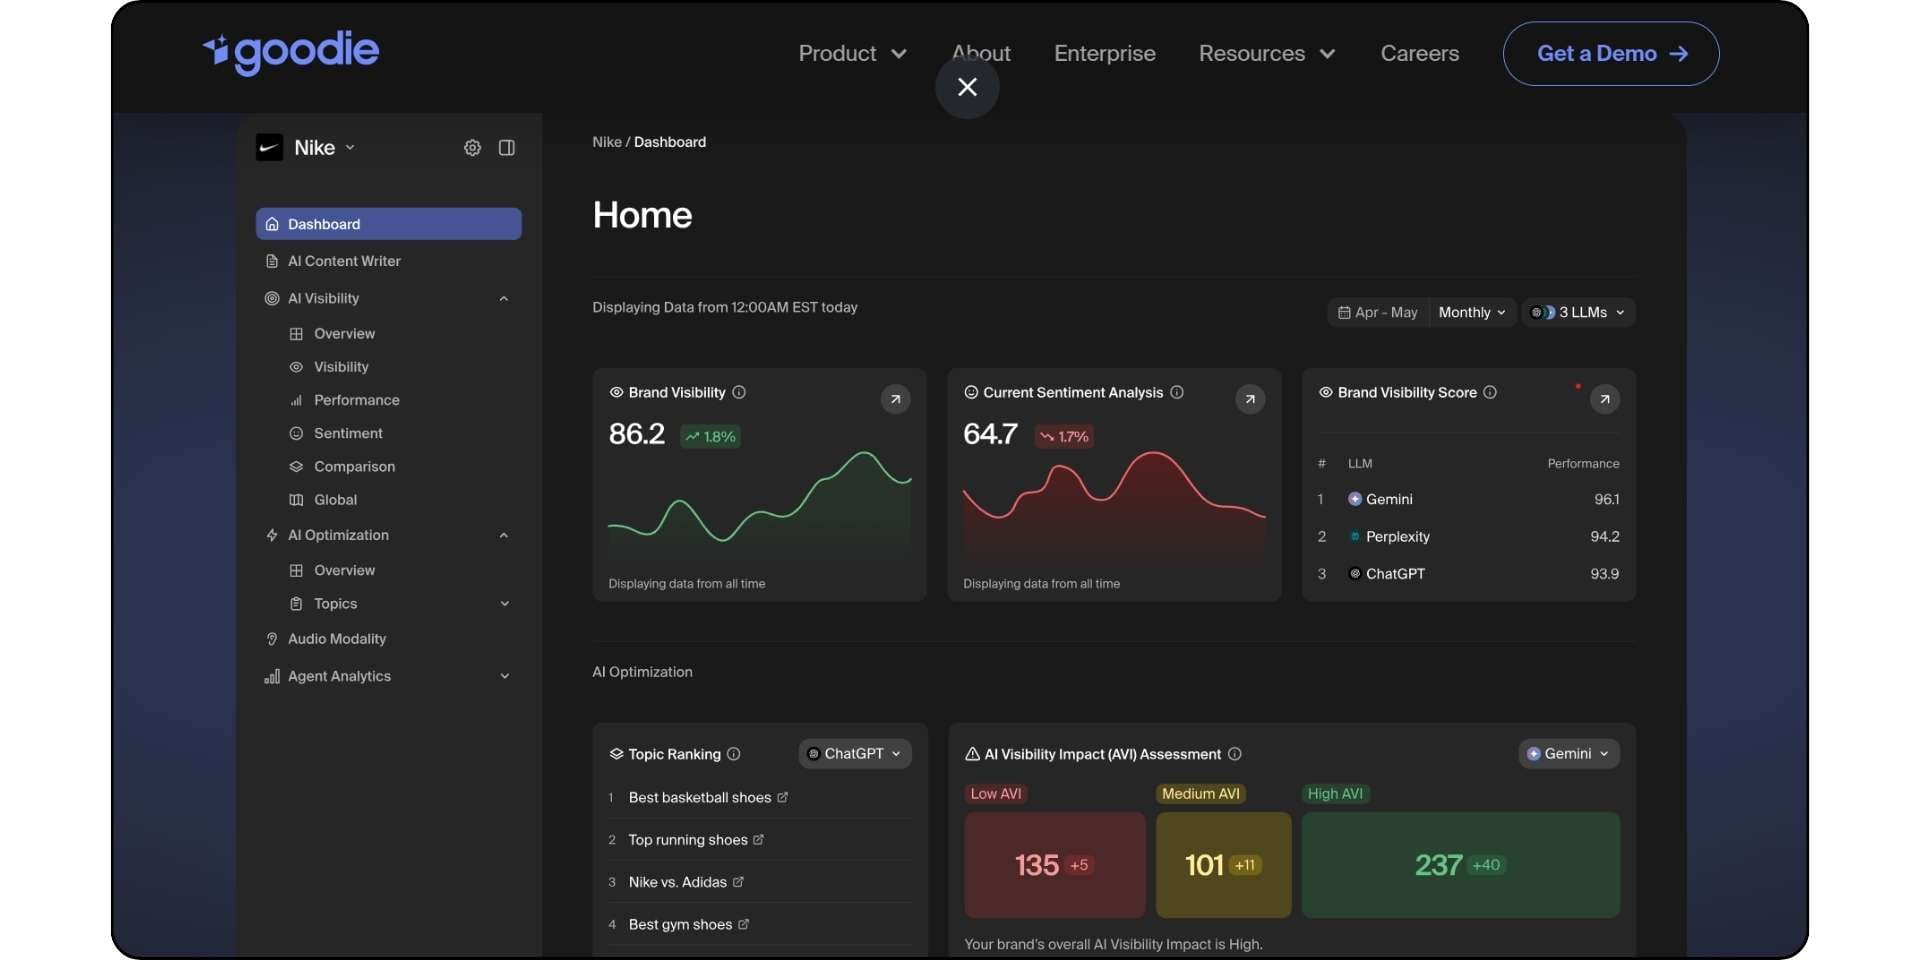1920x960 pixels.
Task: Open the AI Content Writer section
Action: pyautogui.click(x=344, y=261)
